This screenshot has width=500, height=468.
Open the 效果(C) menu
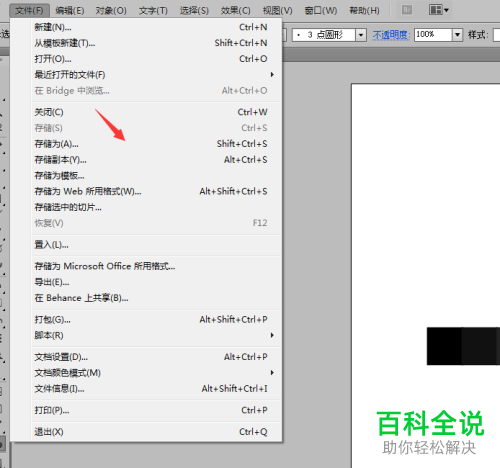pyautogui.click(x=236, y=11)
